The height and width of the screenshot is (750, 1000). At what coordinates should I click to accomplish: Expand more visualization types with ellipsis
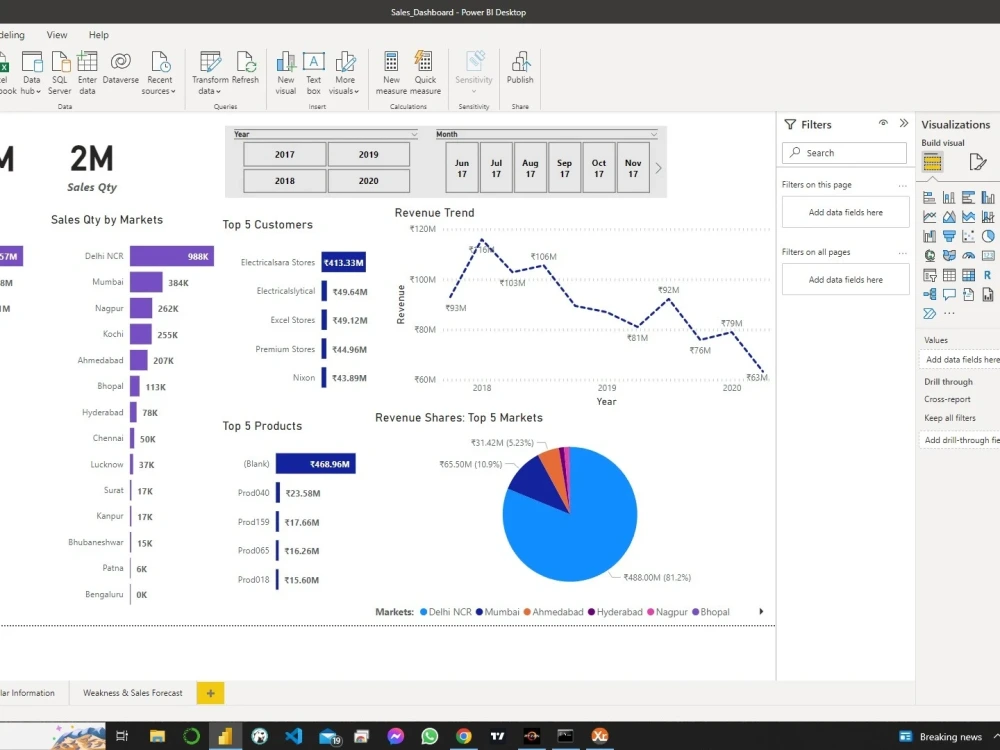(948, 312)
